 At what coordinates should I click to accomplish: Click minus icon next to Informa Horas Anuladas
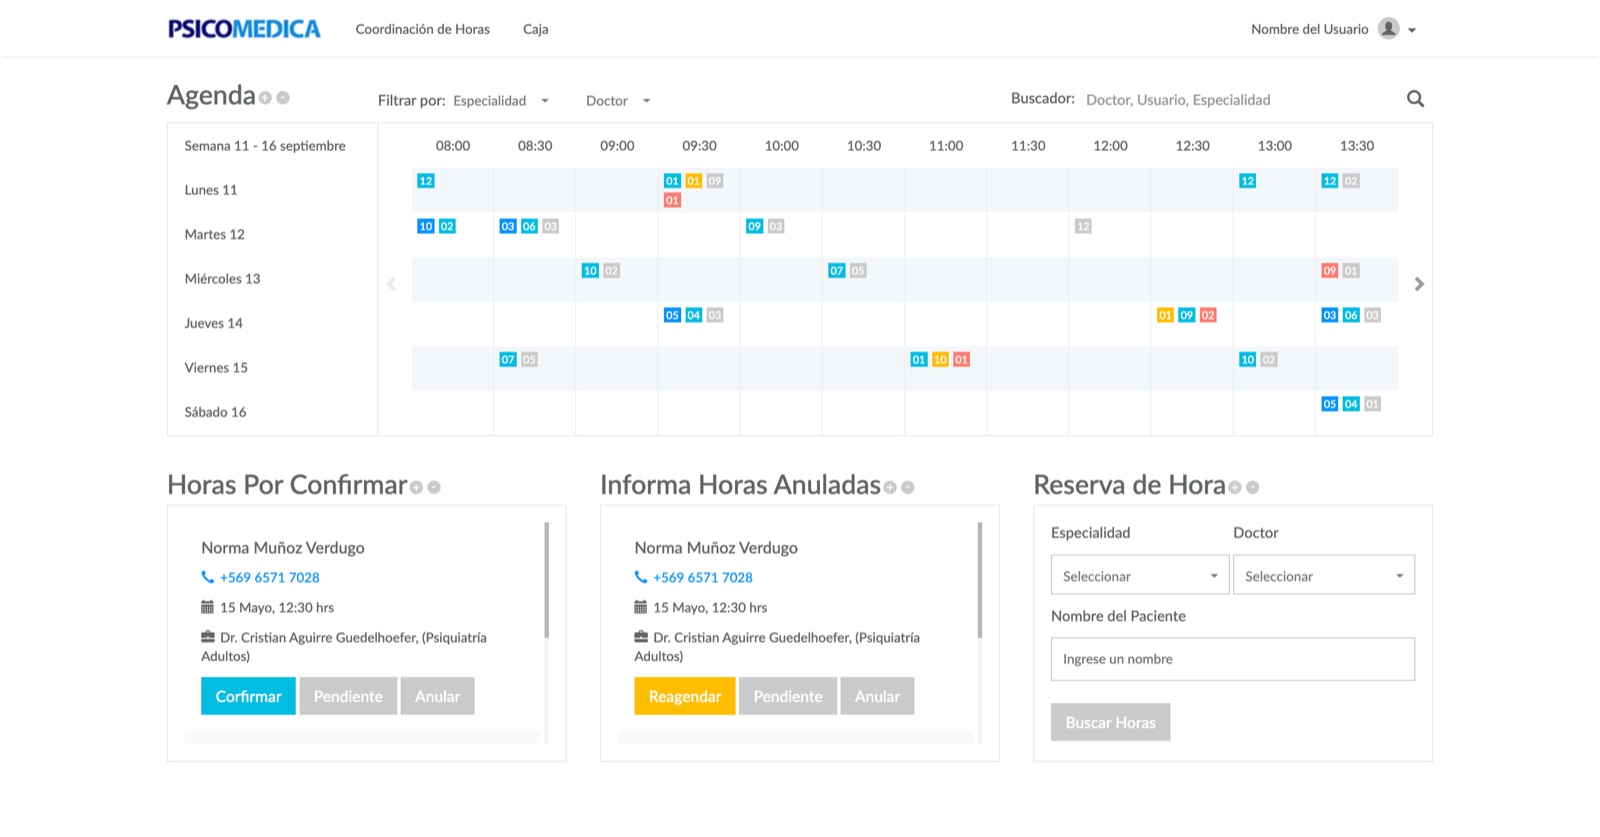click(x=908, y=488)
